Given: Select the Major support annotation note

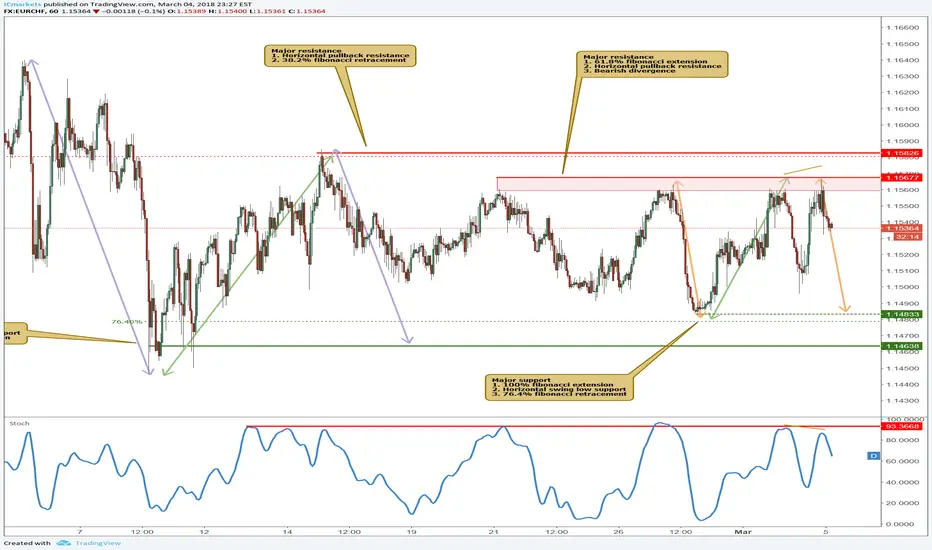Looking at the screenshot, I should [x=559, y=387].
